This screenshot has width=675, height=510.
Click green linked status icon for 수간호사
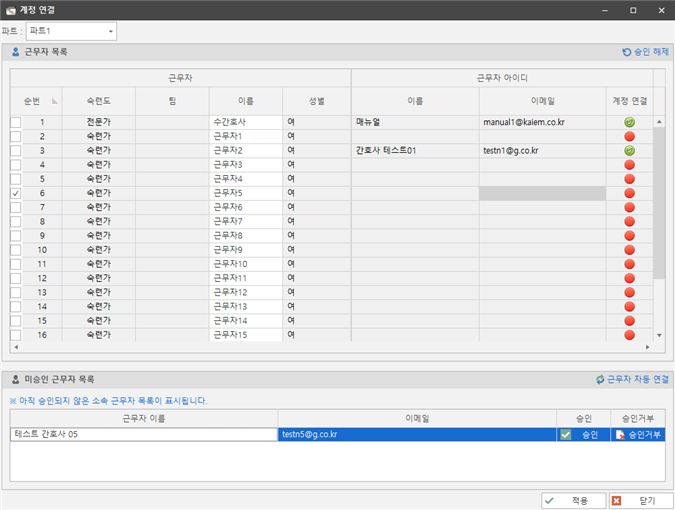point(630,122)
